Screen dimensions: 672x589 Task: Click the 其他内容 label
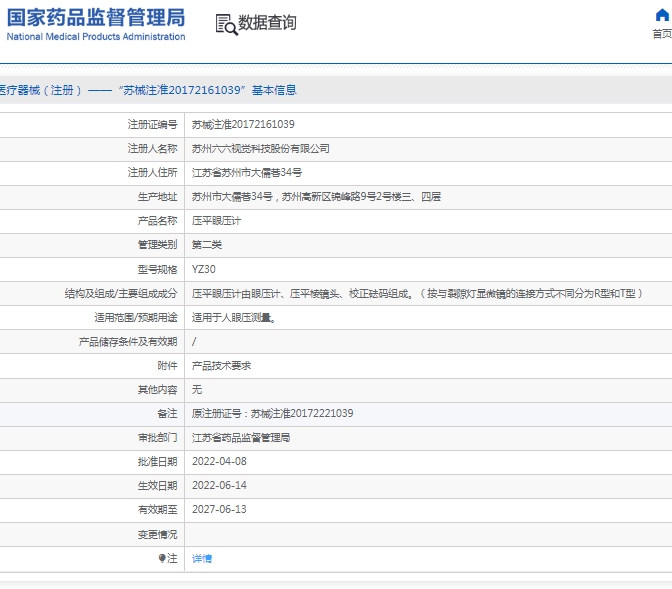coord(157,390)
